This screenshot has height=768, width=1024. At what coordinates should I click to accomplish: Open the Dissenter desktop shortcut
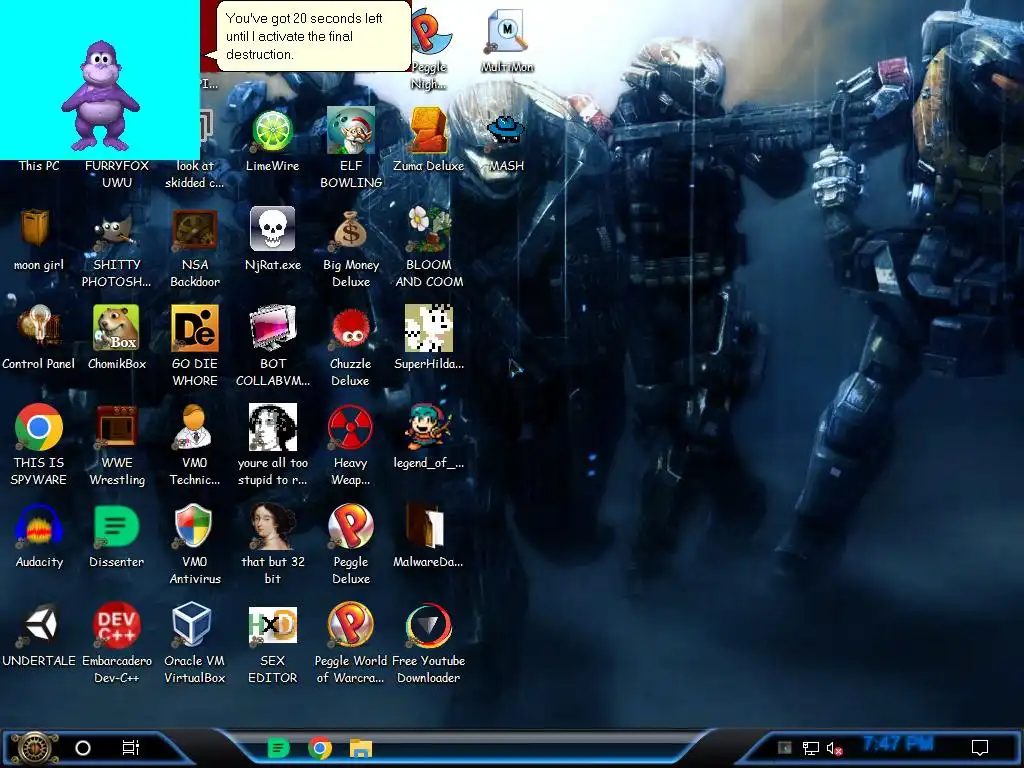pyautogui.click(x=116, y=527)
